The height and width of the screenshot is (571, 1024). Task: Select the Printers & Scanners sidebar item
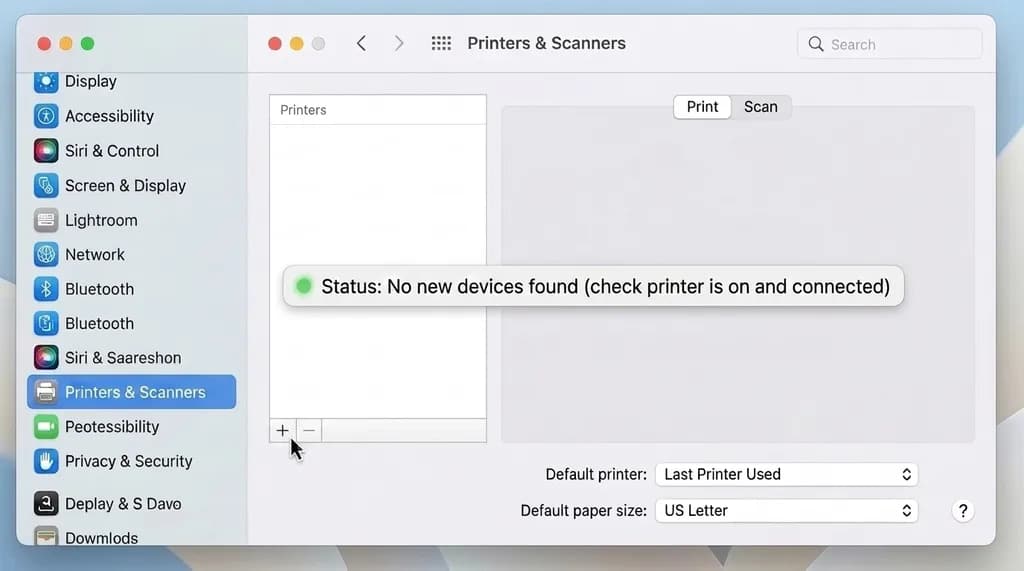131,392
